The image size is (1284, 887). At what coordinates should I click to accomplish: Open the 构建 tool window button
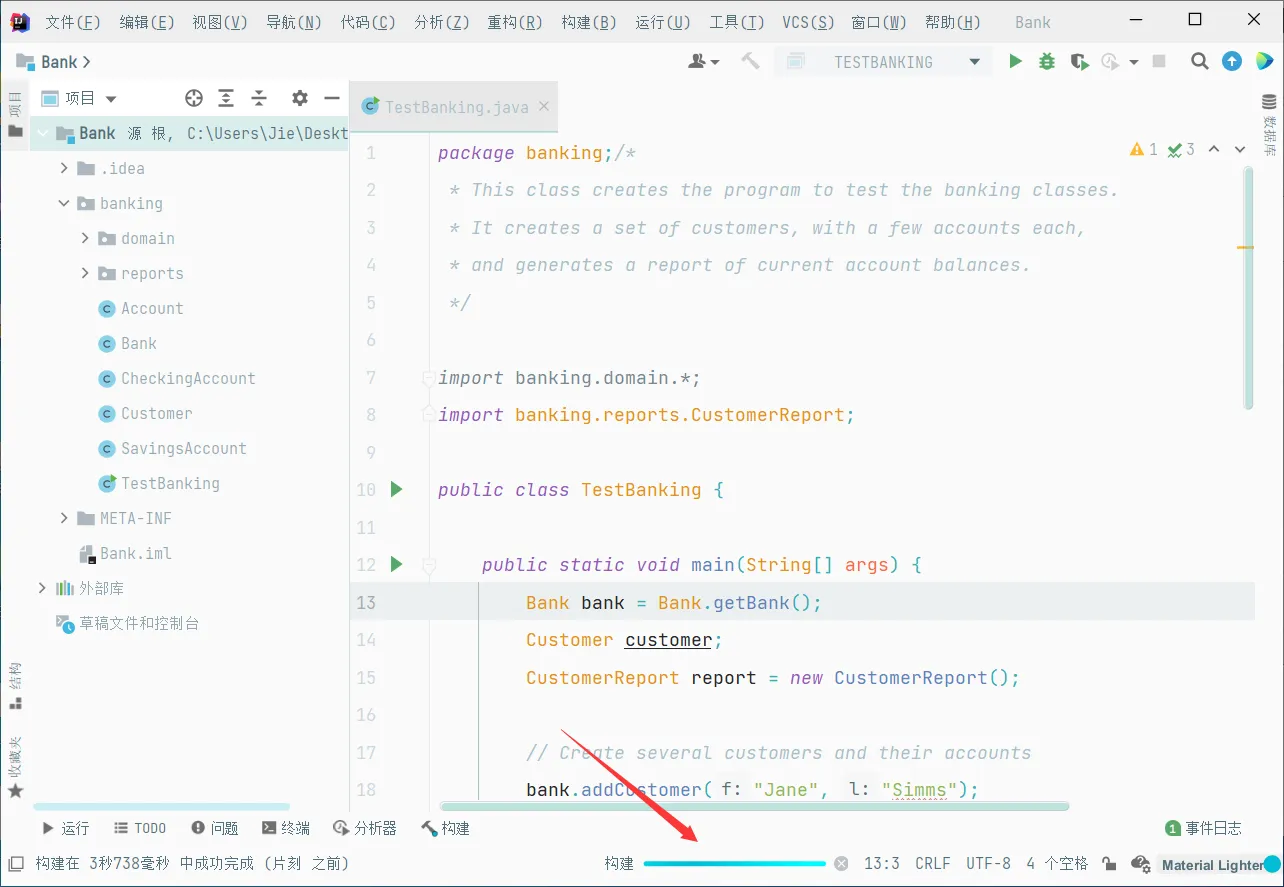coord(446,828)
